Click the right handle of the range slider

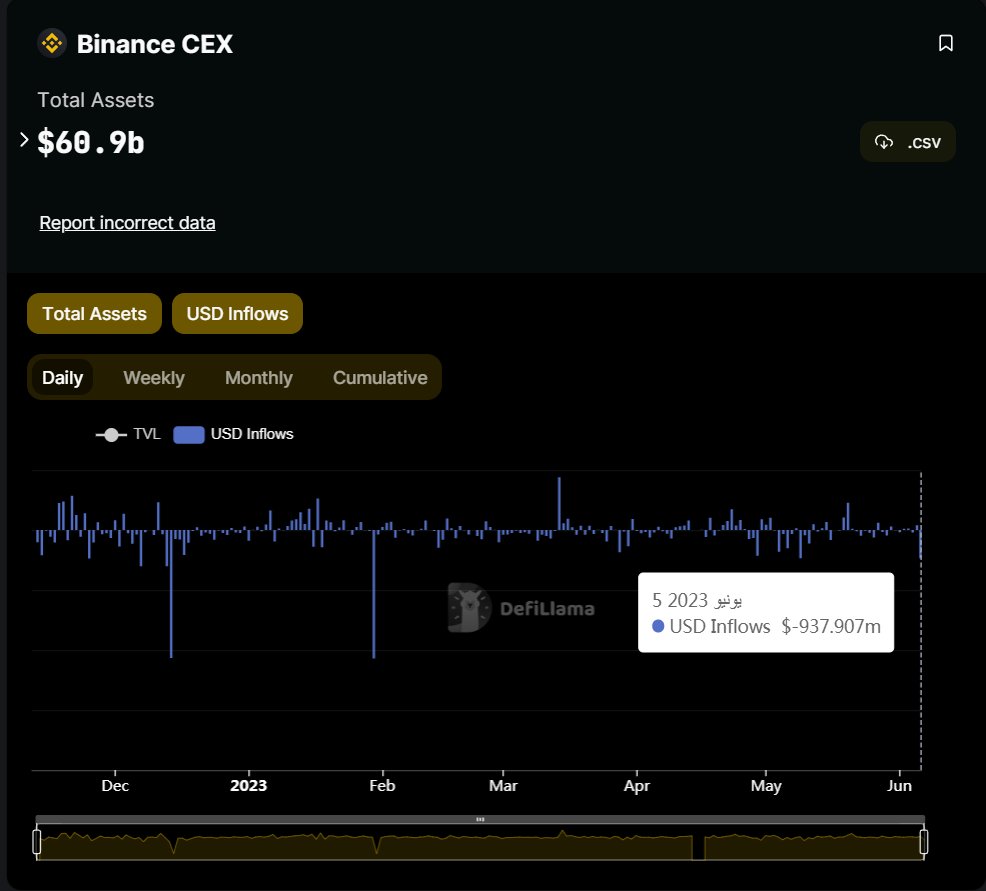[924, 841]
